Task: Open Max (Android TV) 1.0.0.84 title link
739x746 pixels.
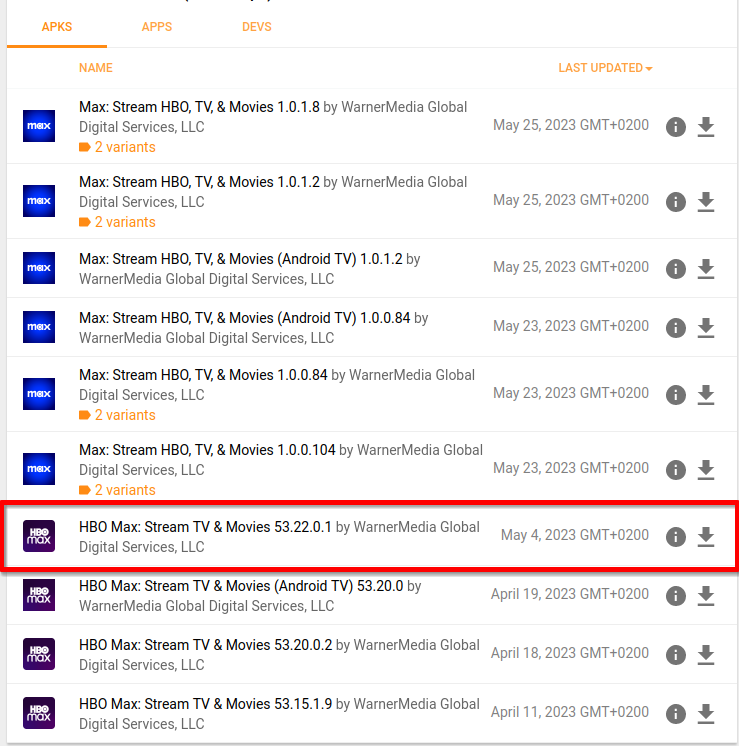Action: tap(244, 318)
